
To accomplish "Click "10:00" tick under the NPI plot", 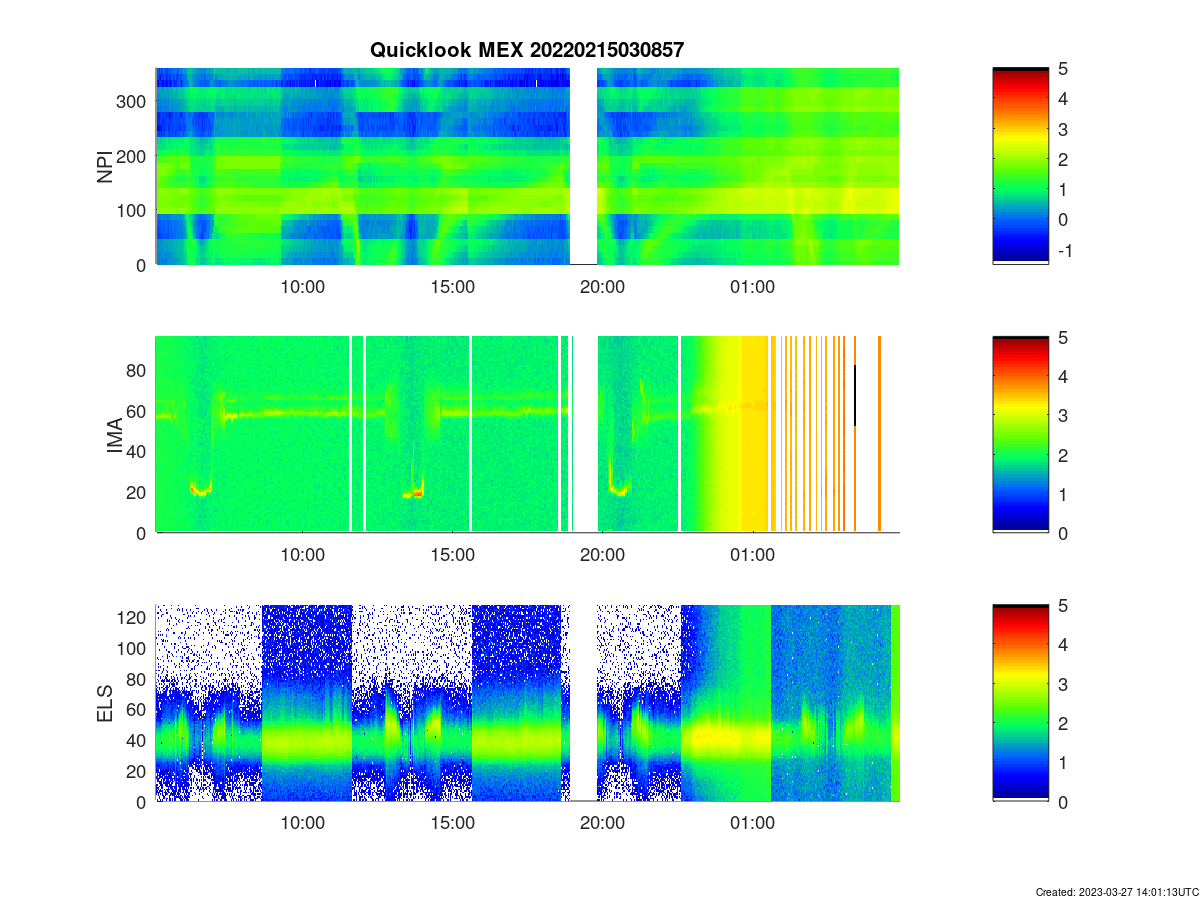I will (302, 286).
